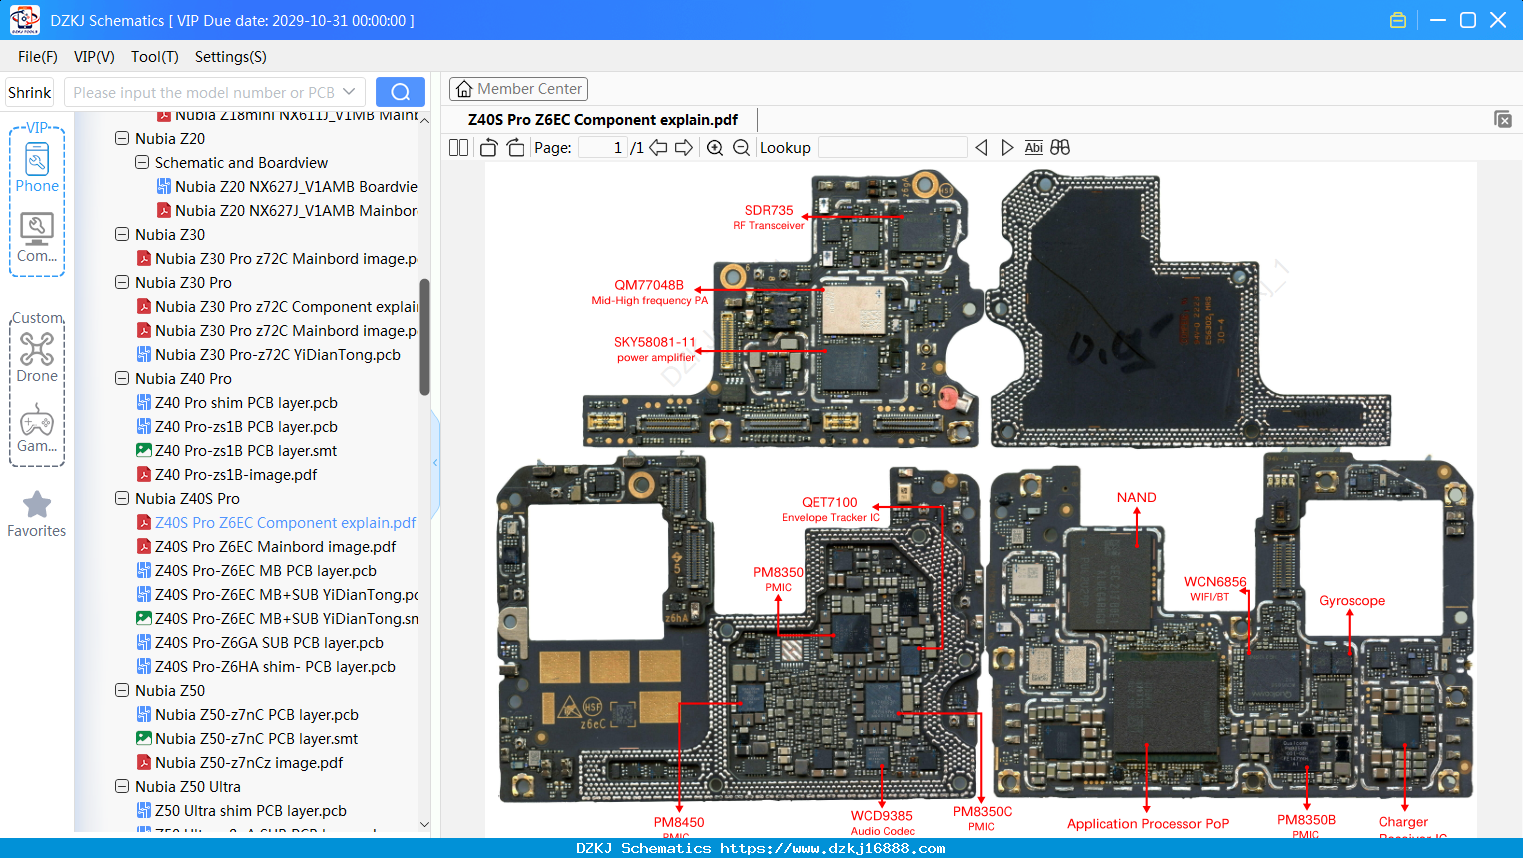Open Z50 Ultra shim PCB layer.pcb
1523x858 pixels.
click(x=241, y=811)
